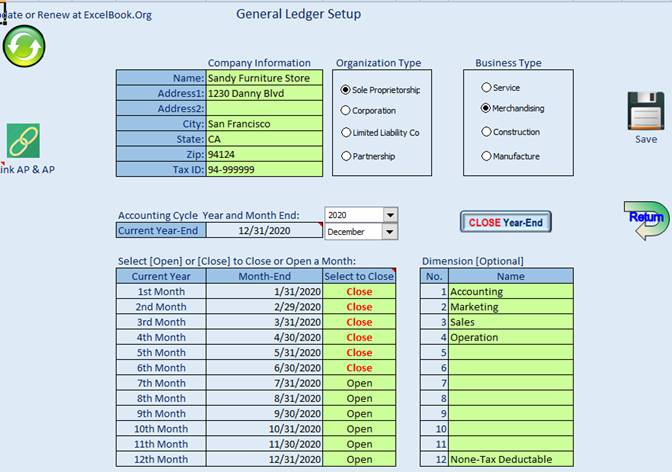
Task: Click Open status for 7th Month
Action: [x=359, y=383]
